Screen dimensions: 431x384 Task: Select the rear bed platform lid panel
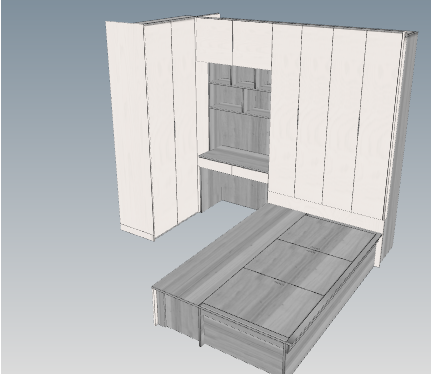tap(328, 237)
